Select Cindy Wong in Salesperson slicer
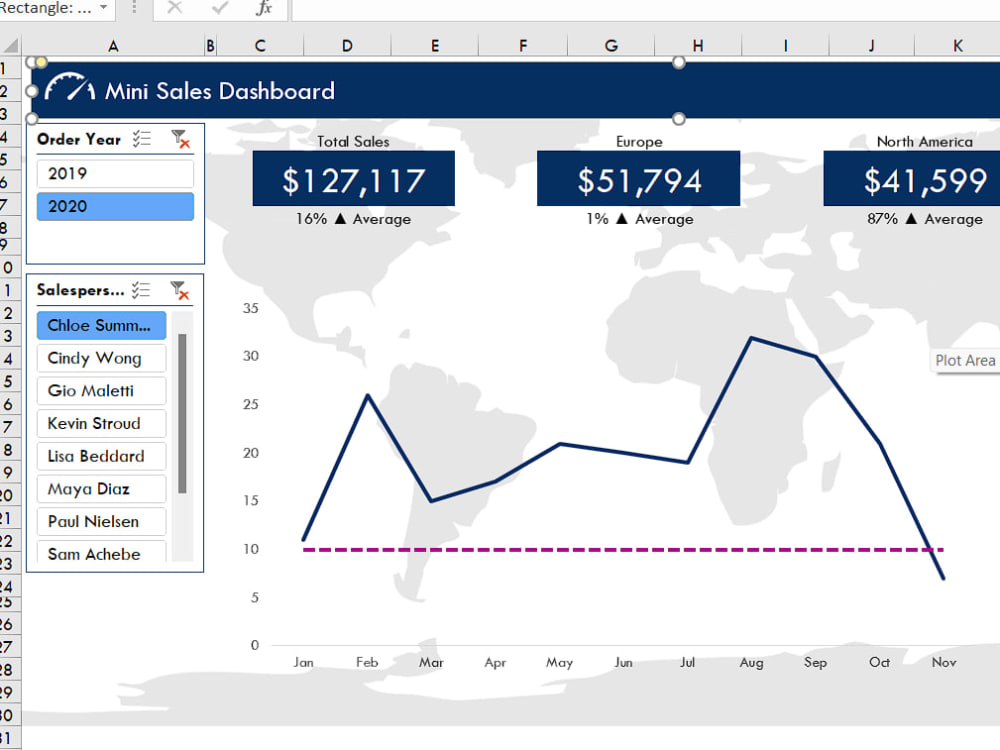Image resolution: width=1000 pixels, height=750 pixels. pos(101,358)
